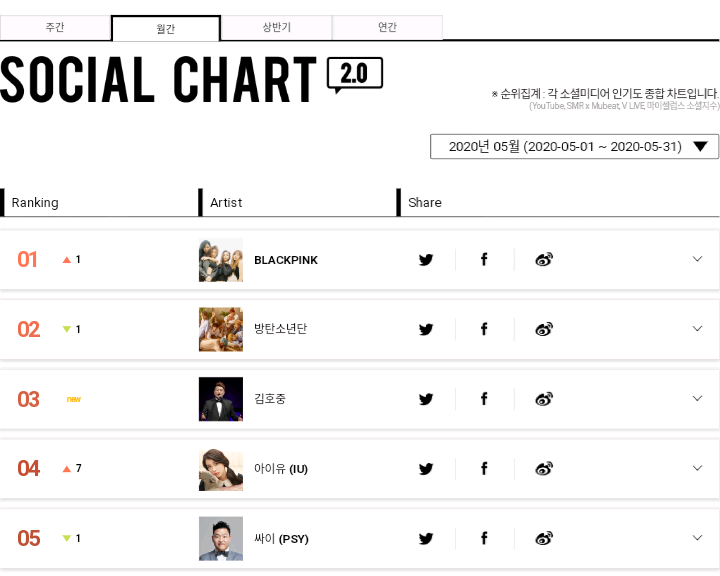This screenshot has height=576, width=720.
Task: Share BLACKPINK on Facebook
Action: pos(484,260)
